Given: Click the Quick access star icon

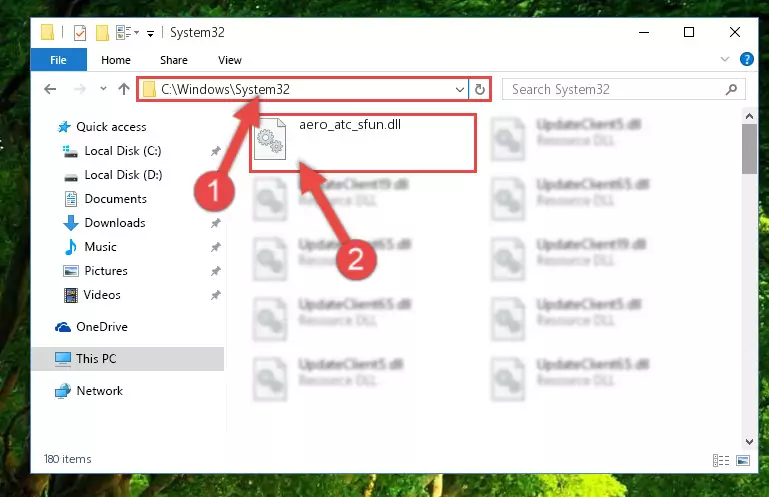Looking at the screenshot, I should pos(64,127).
